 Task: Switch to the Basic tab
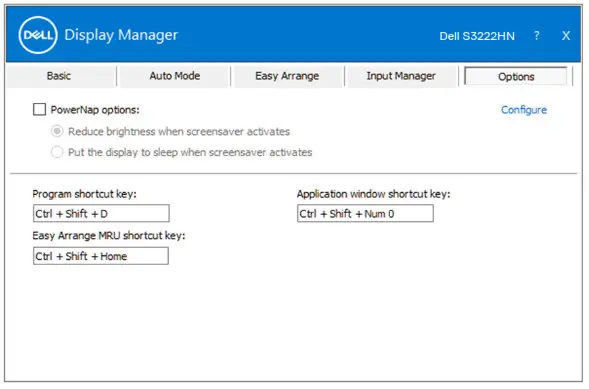click(59, 76)
